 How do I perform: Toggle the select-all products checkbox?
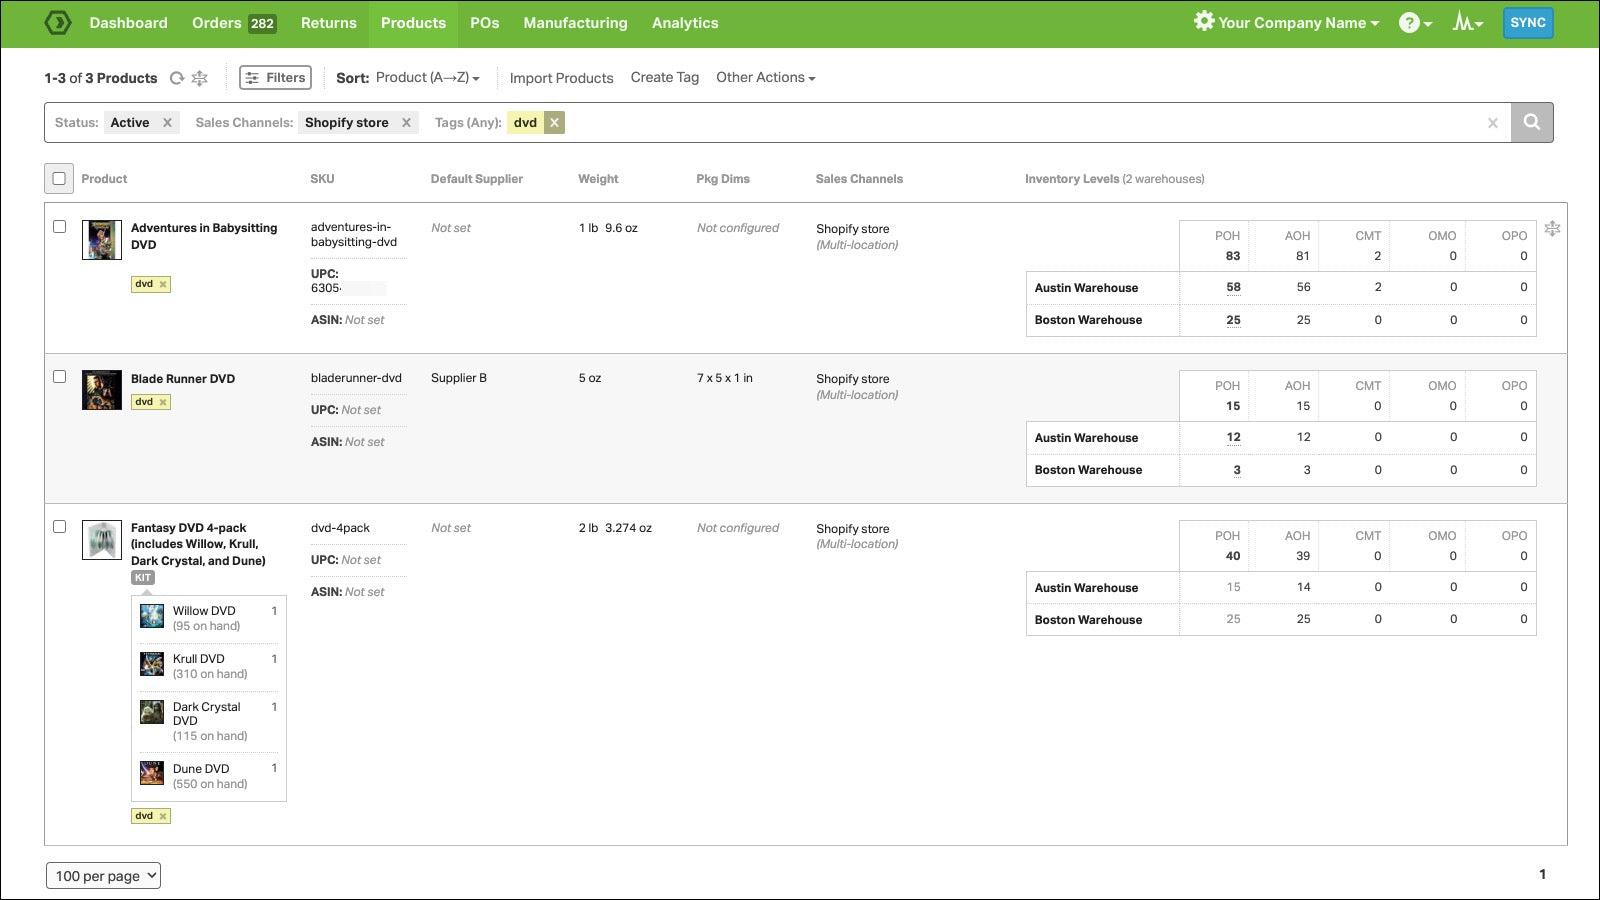pyautogui.click(x=59, y=178)
